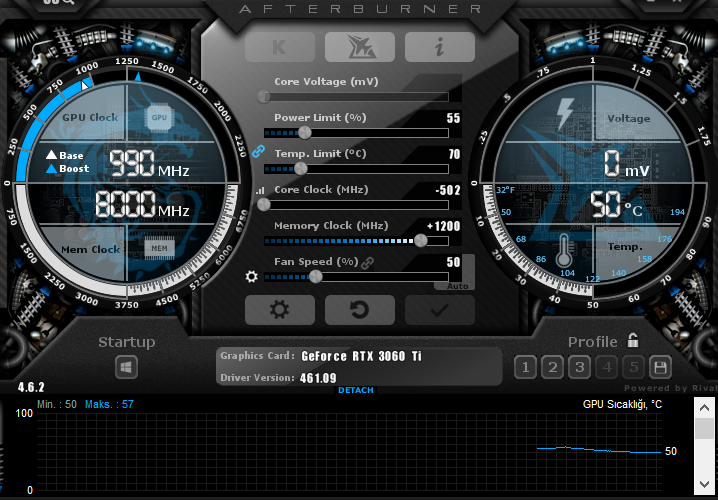This screenshot has height=500, width=718.
Task: Click the MSI jet logo button
Action: pos(360,47)
